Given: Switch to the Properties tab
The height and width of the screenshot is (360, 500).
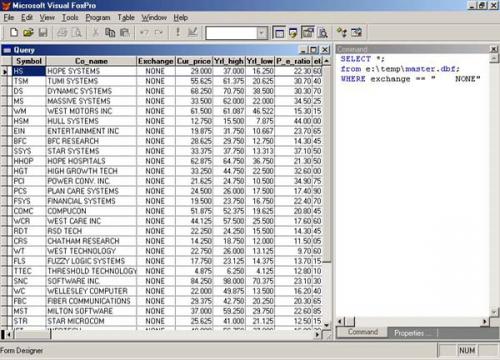Looking at the screenshot, I should pyautogui.click(x=409, y=333).
